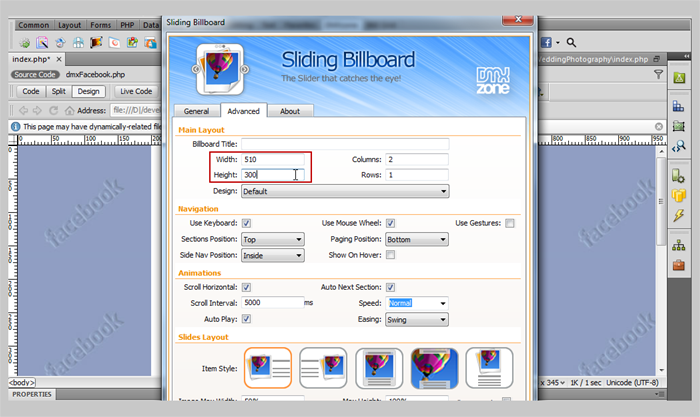Enable the Use Gestures checkbox
This screenshot has width=700, height=417.
pyautogui.click(x=510, y=223)
